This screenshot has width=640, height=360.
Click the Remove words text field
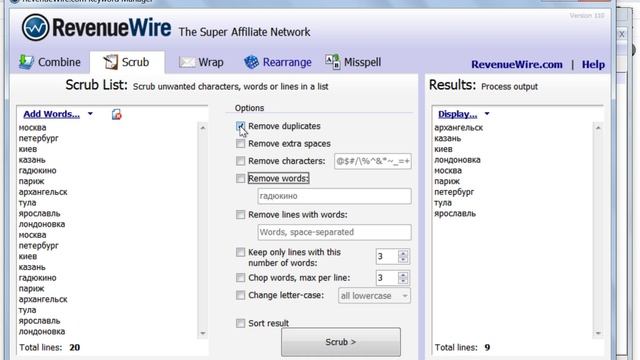pos(334,196)
